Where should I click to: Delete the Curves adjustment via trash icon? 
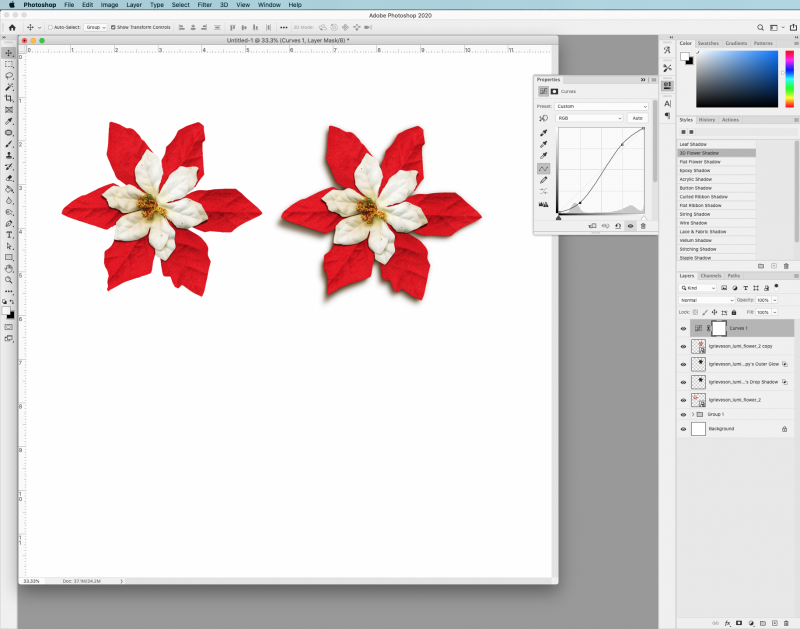pos(643,226)
